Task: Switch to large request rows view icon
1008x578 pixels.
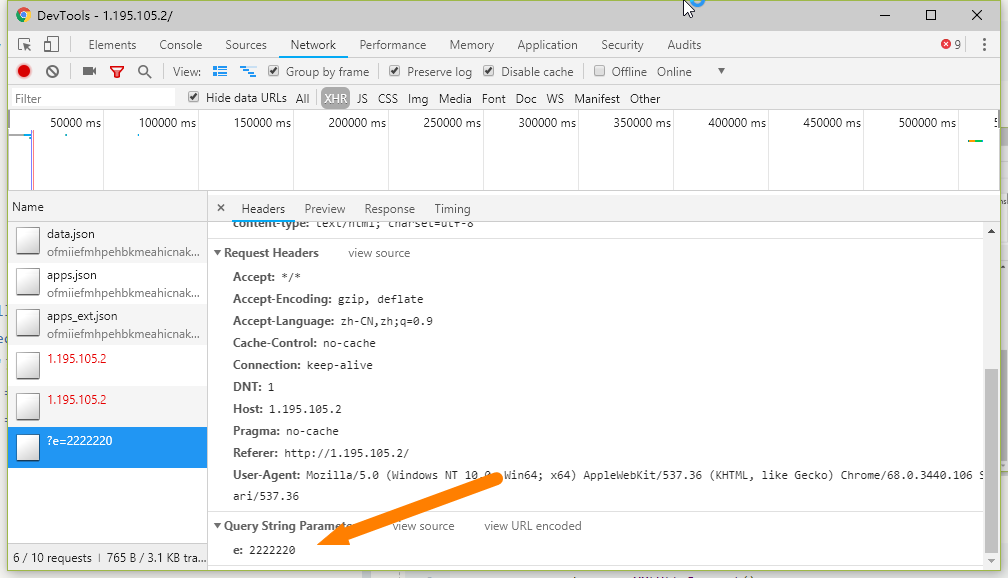Action: point(220,71)
